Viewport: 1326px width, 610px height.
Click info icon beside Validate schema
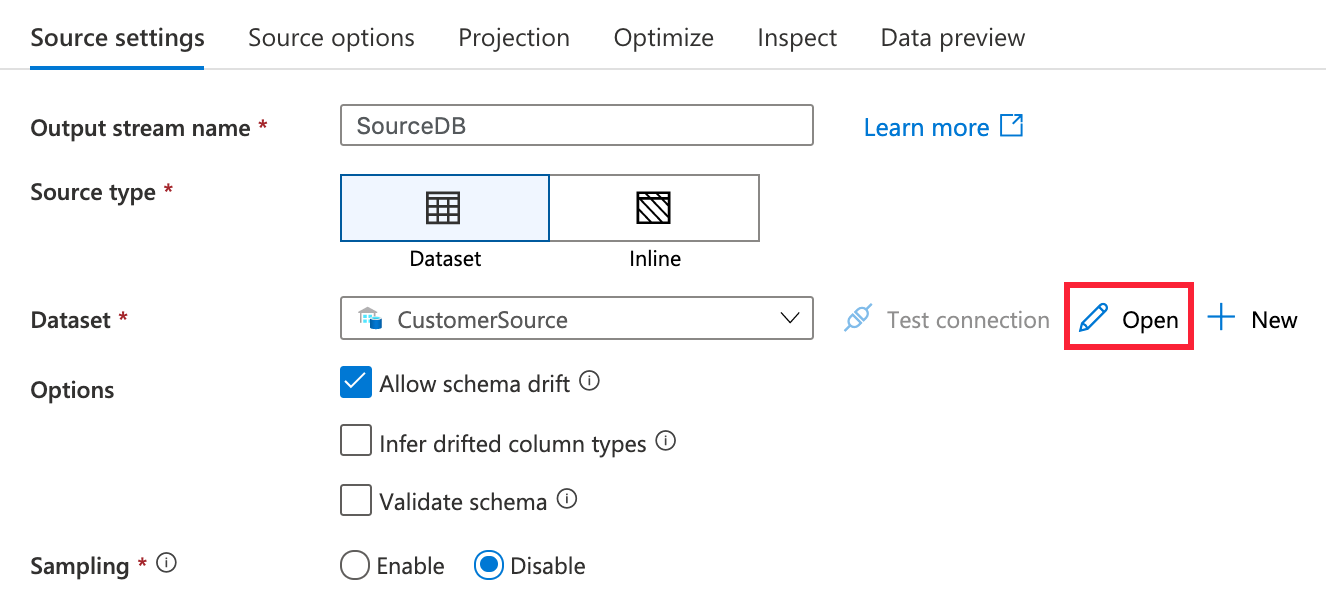coord(567,499)
